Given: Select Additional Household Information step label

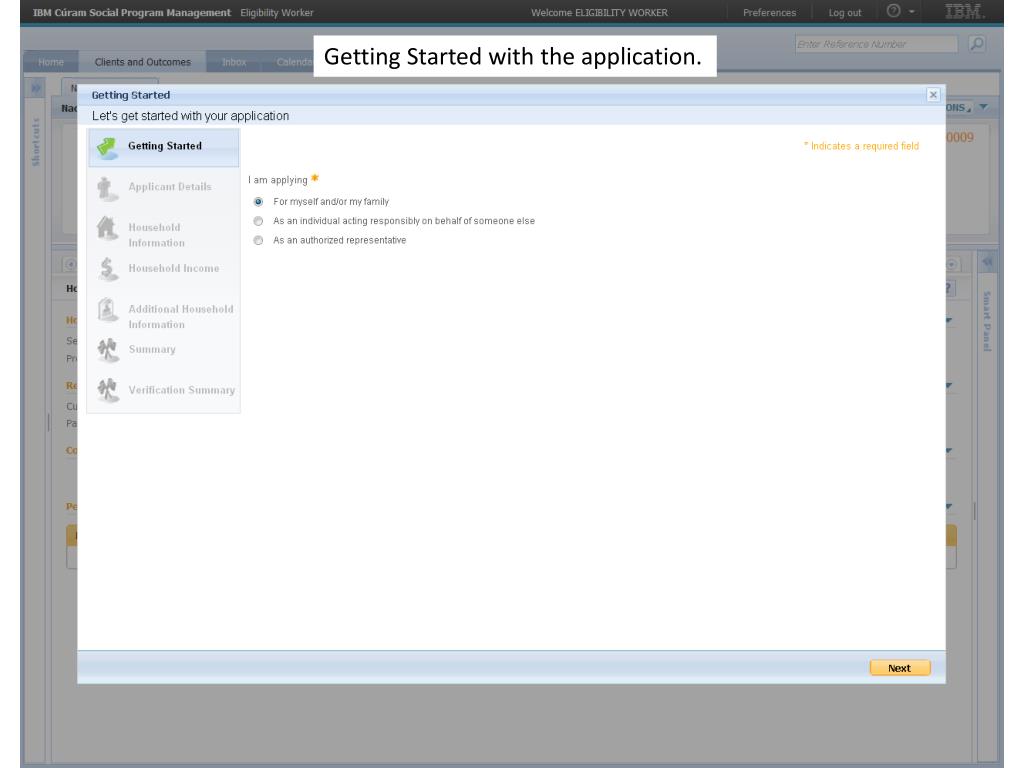Looking at the screenshot, I should click(181, 317).
